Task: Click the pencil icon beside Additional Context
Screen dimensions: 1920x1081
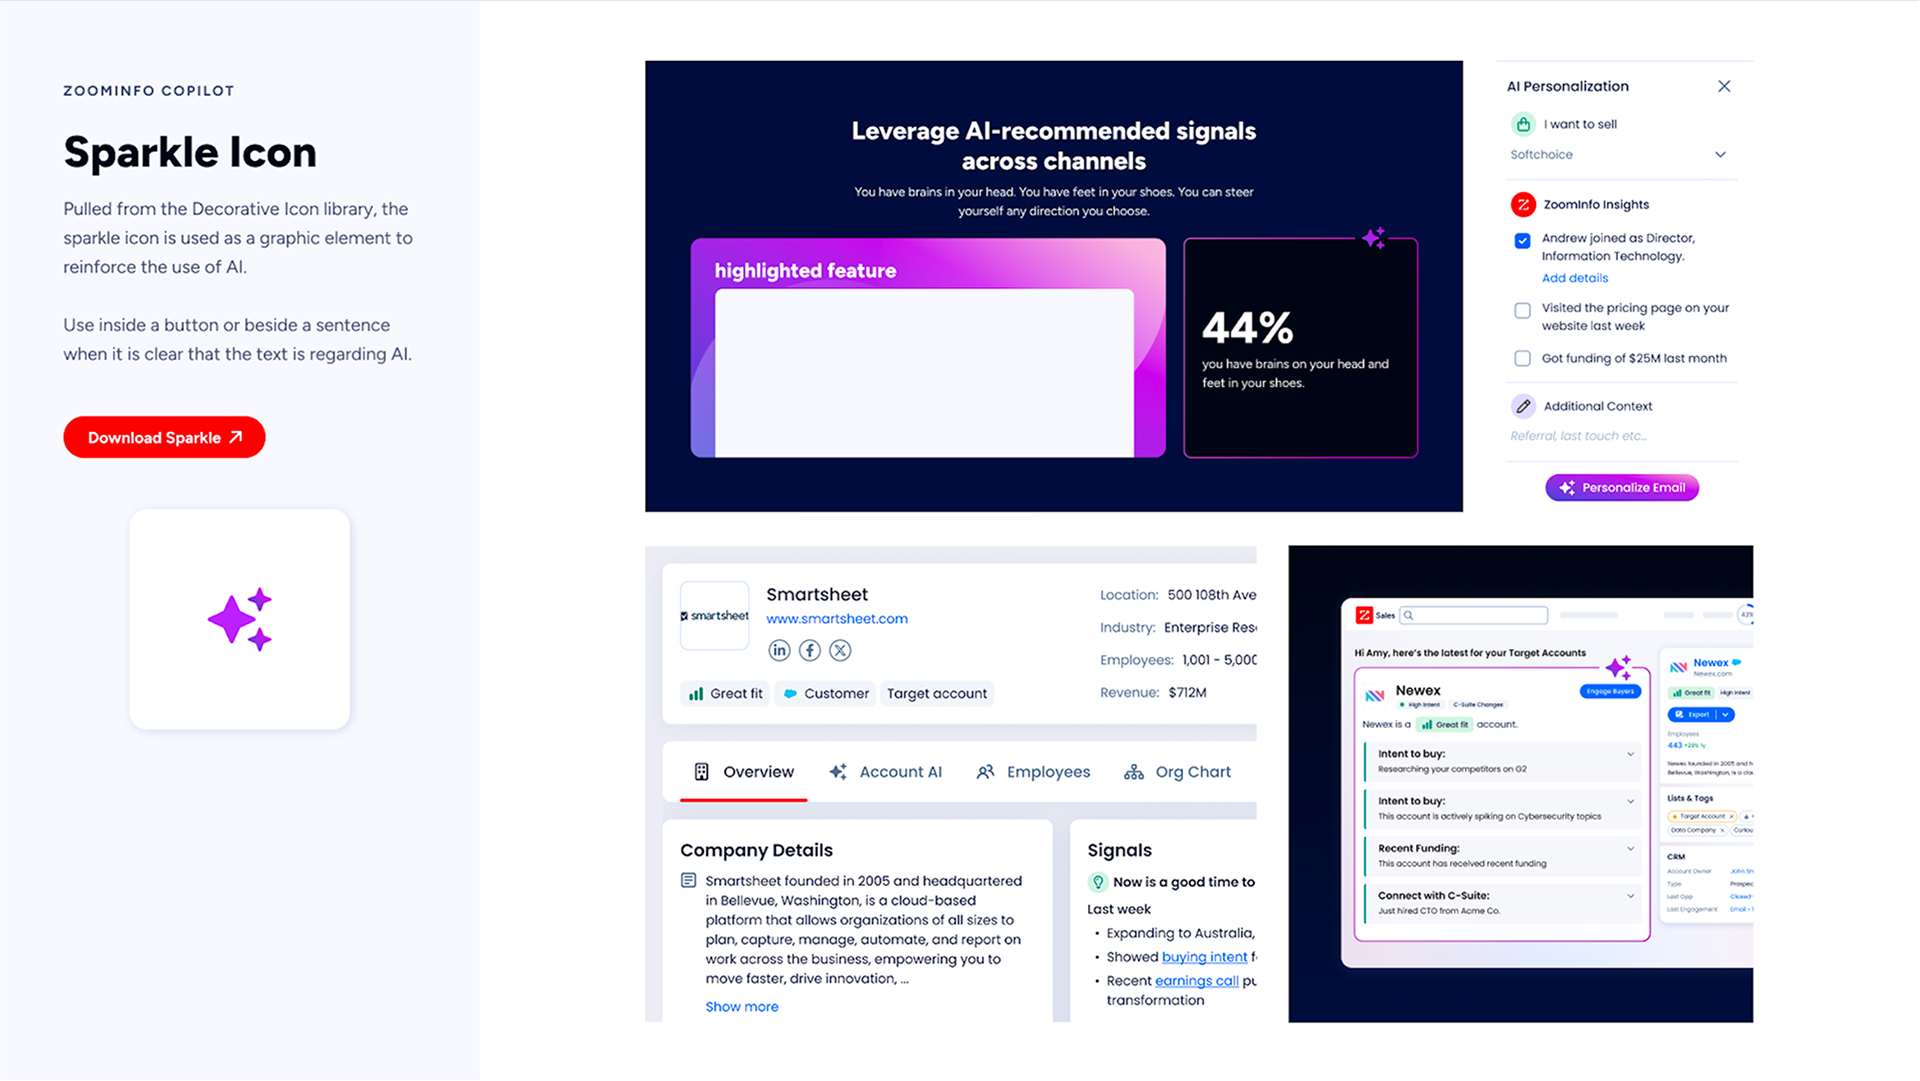Action: (x=1522, y=406)
